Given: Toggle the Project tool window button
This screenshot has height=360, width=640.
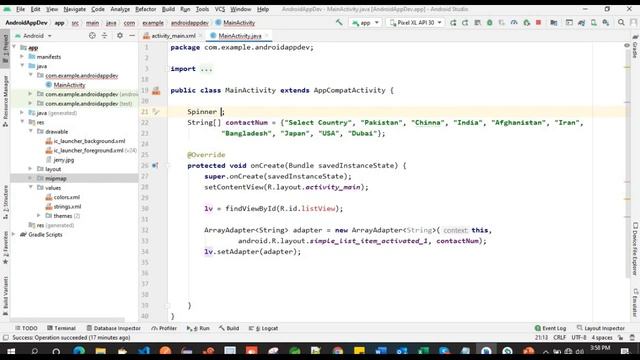Looking at the screenshot, I should tap(5, 49).
